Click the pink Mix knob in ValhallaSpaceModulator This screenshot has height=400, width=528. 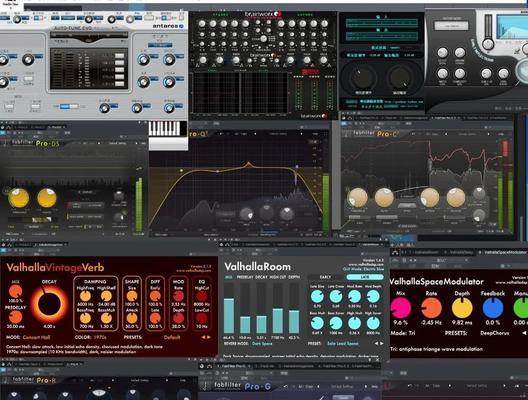400,308
